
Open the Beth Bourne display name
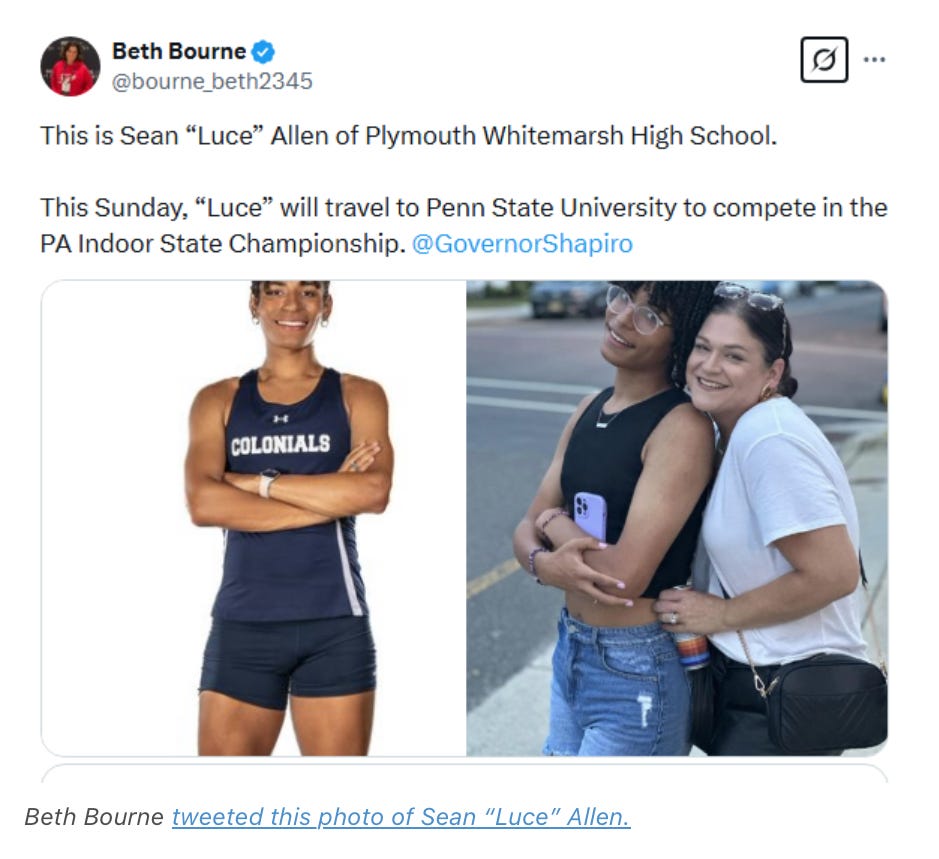coord(179,52)
